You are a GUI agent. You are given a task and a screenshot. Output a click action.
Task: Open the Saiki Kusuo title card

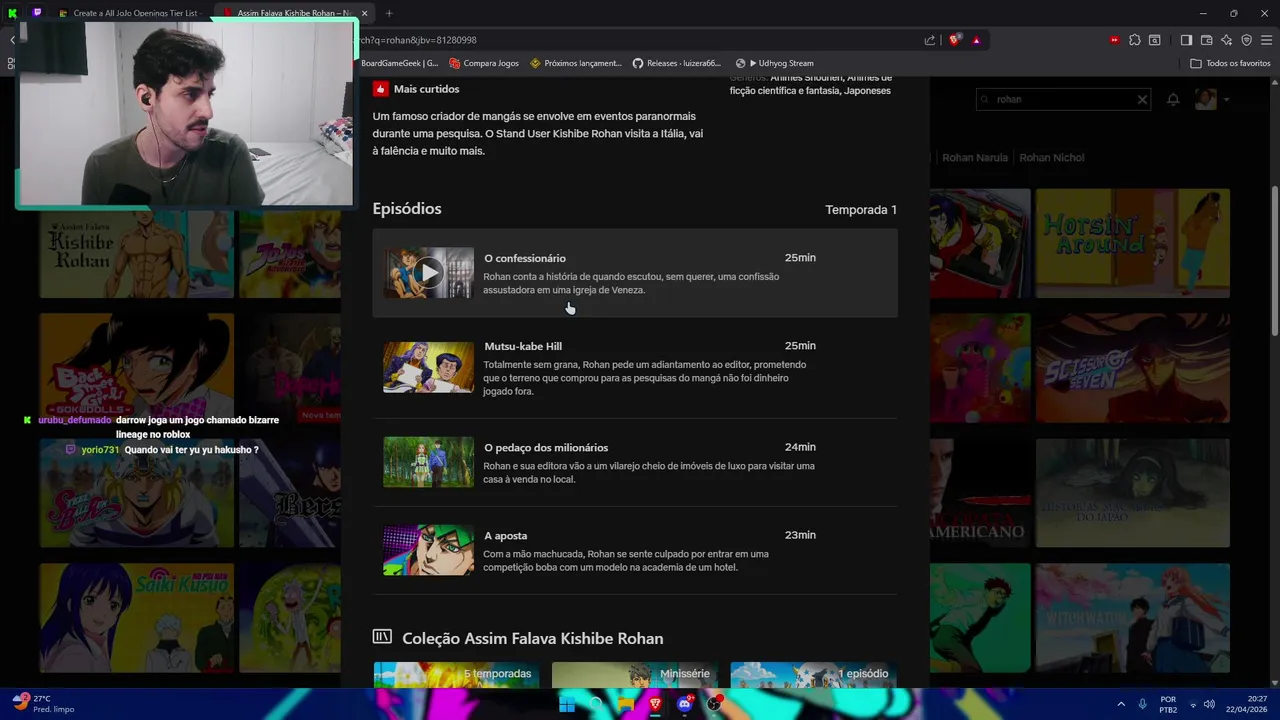[136, 617]
